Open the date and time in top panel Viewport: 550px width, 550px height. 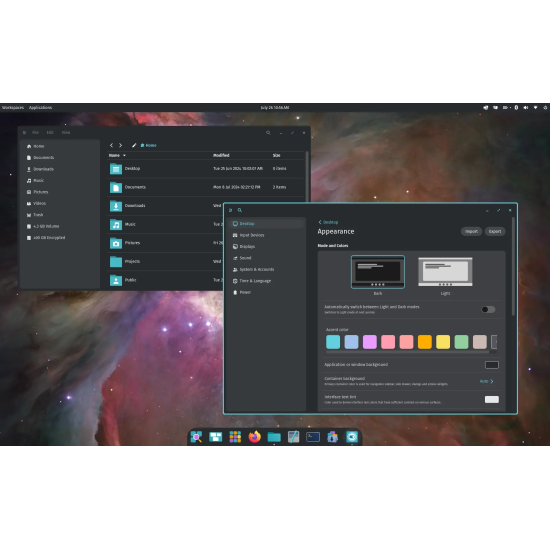click(x=275, y=108)
